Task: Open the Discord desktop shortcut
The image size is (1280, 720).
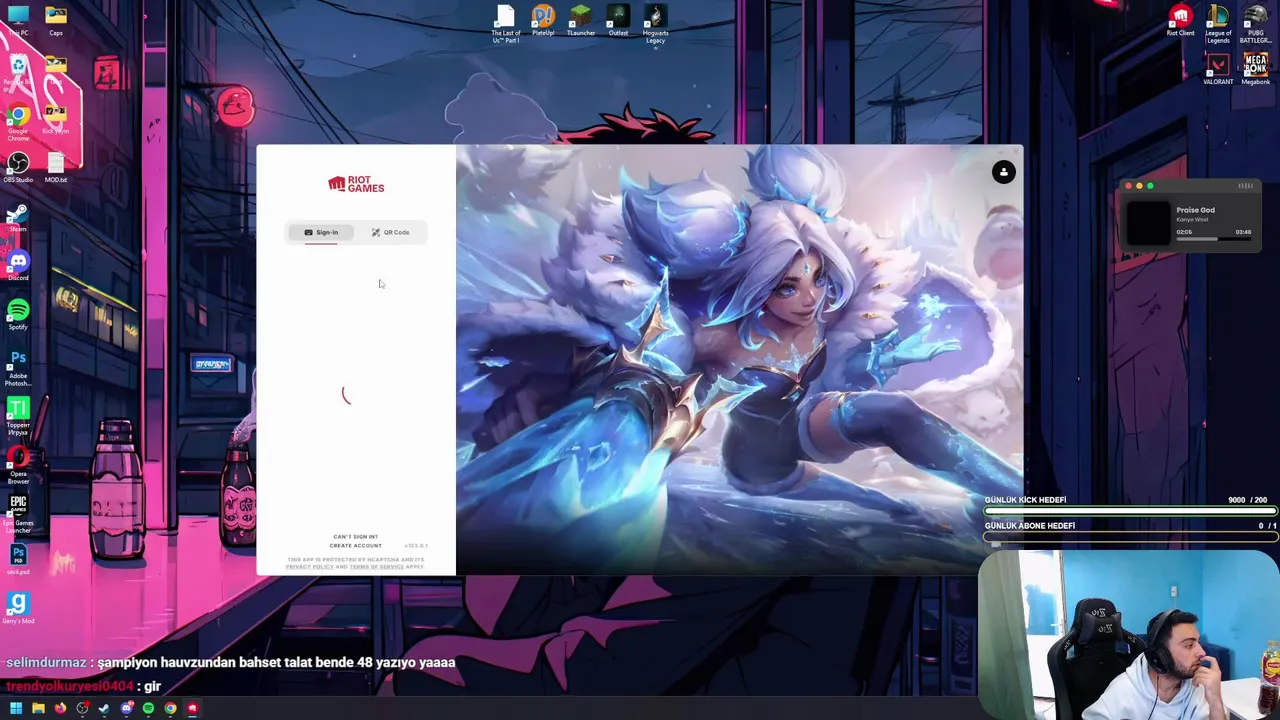Action: pyautogui.click(x=18, y=265)
